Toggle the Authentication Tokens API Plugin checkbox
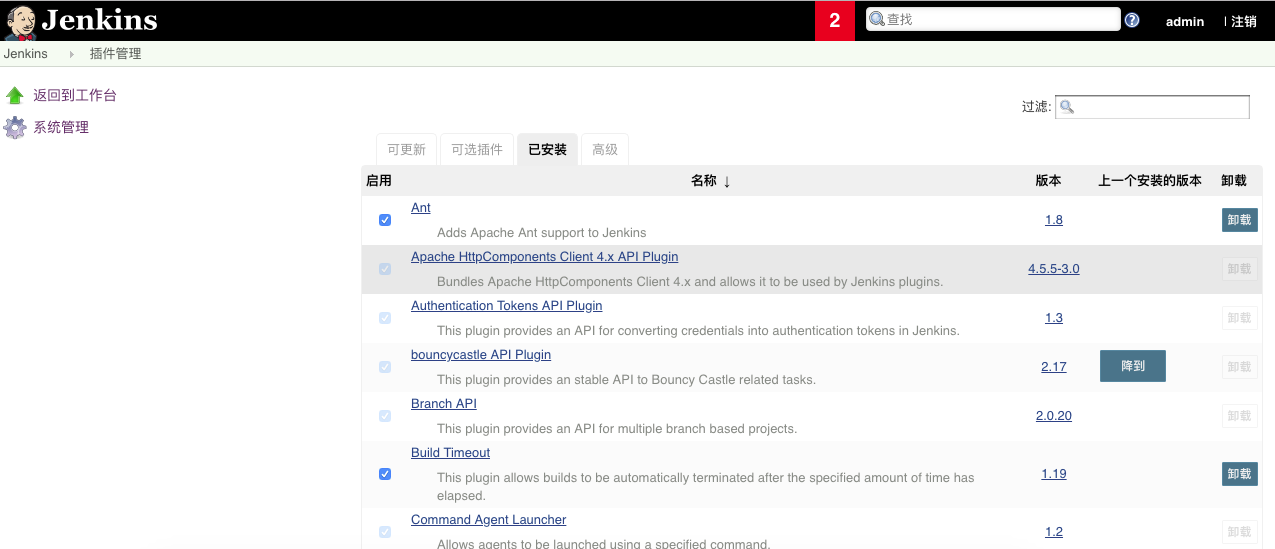 click(385, 318)
